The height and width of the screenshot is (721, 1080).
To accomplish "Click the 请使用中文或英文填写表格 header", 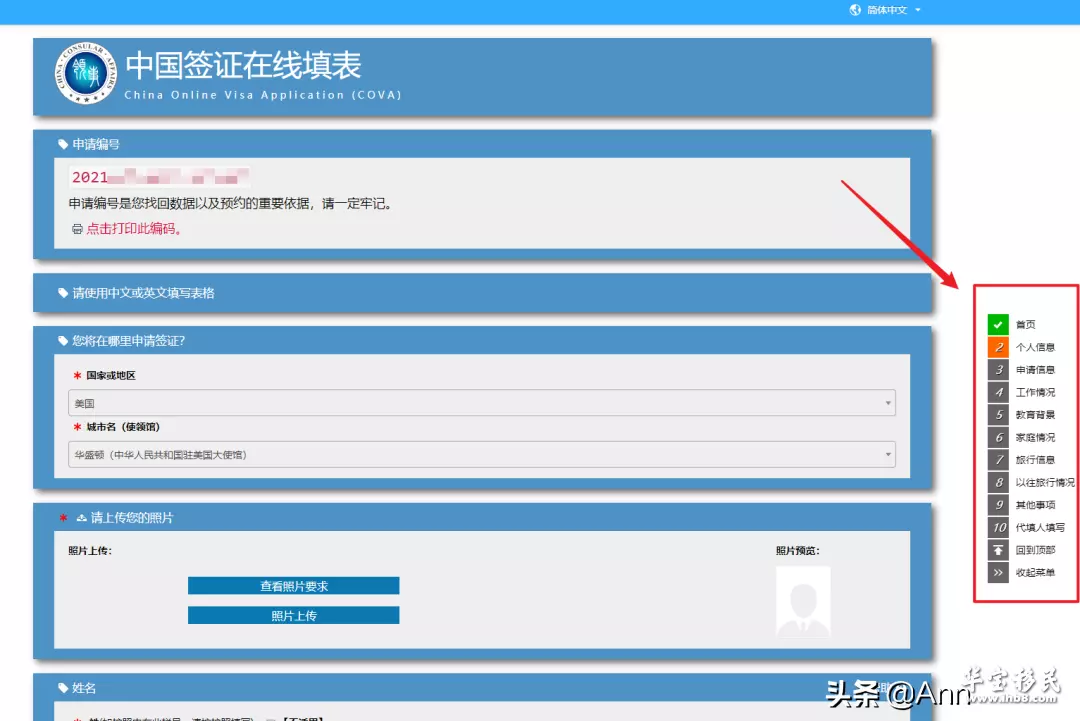I will (x=143, y=293).
